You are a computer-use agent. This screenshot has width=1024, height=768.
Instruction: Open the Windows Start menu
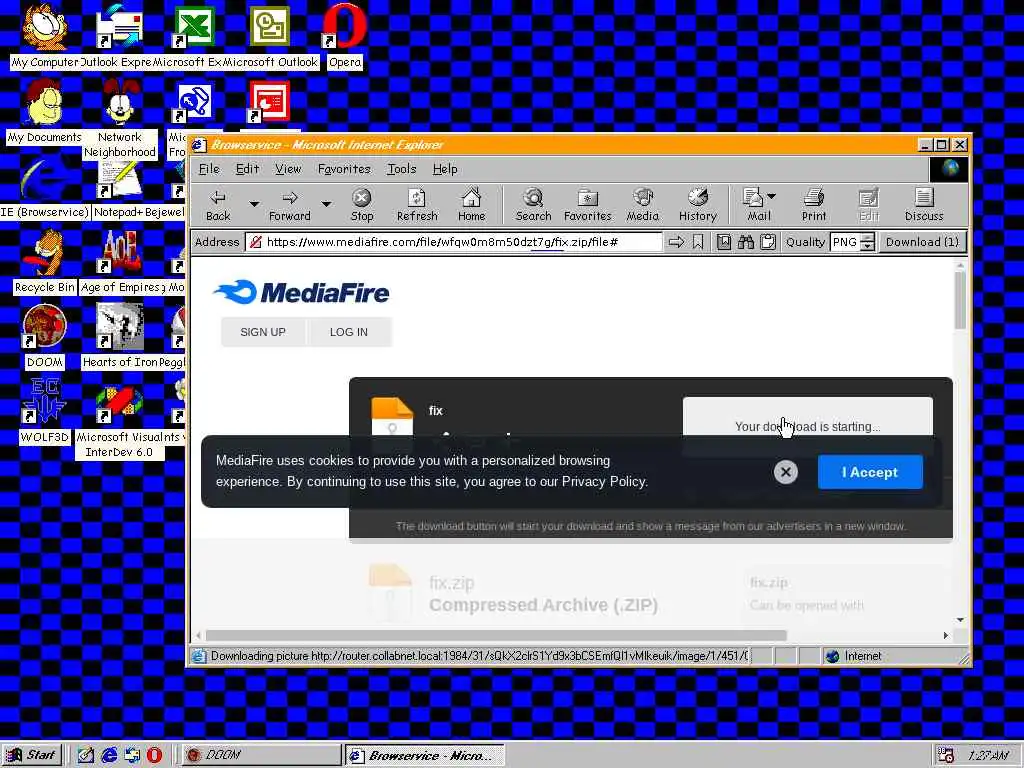point(32,755)
